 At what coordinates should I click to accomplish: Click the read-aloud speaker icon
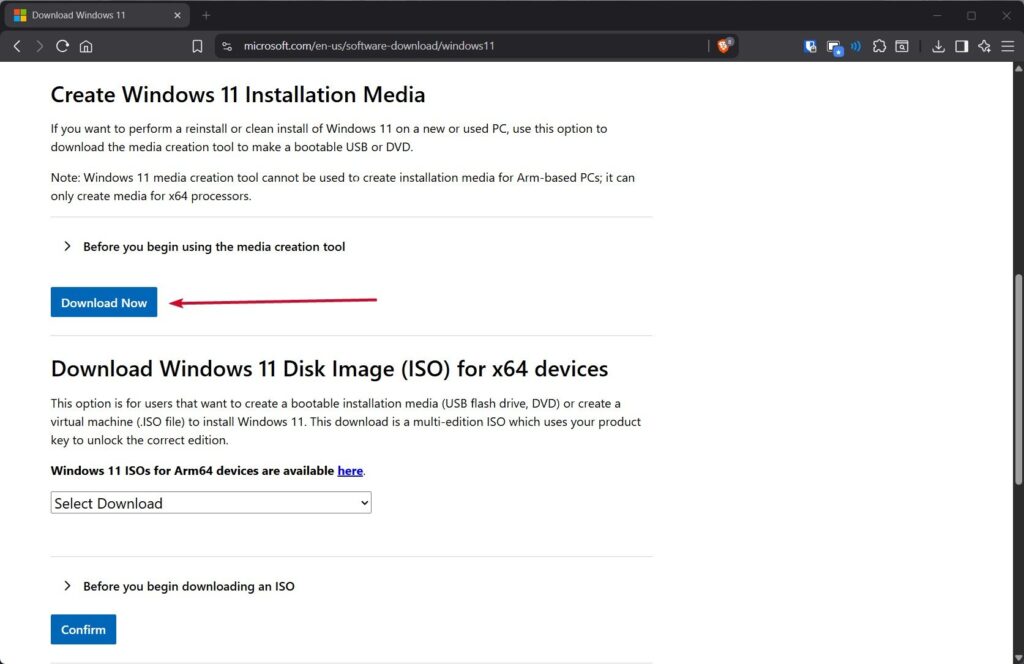[855, 46]
